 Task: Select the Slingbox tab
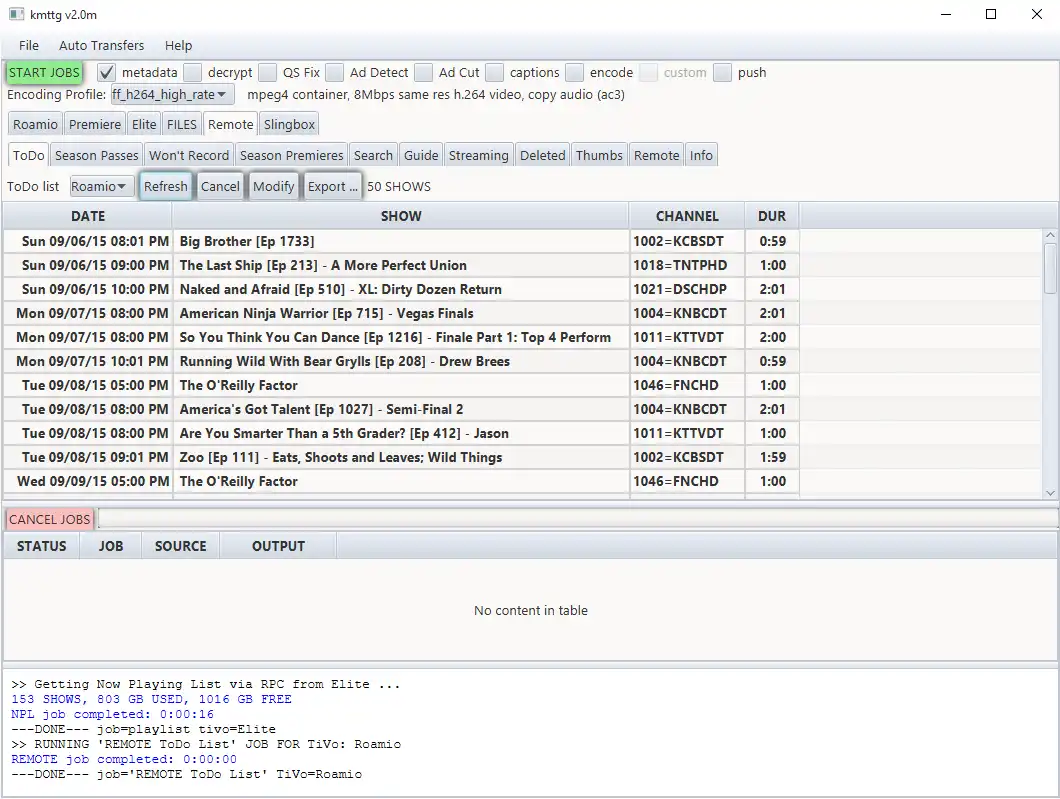[x=289, y=125]
